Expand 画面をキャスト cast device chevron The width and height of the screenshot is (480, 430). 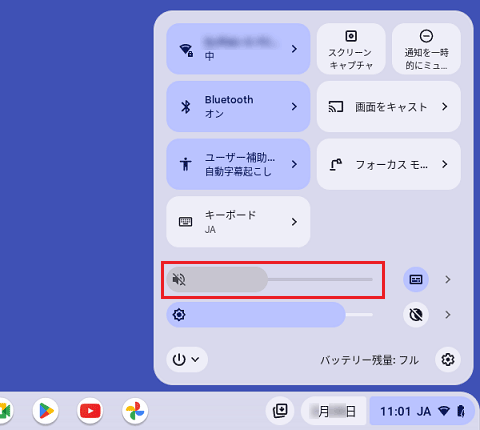tap(445, 107)
